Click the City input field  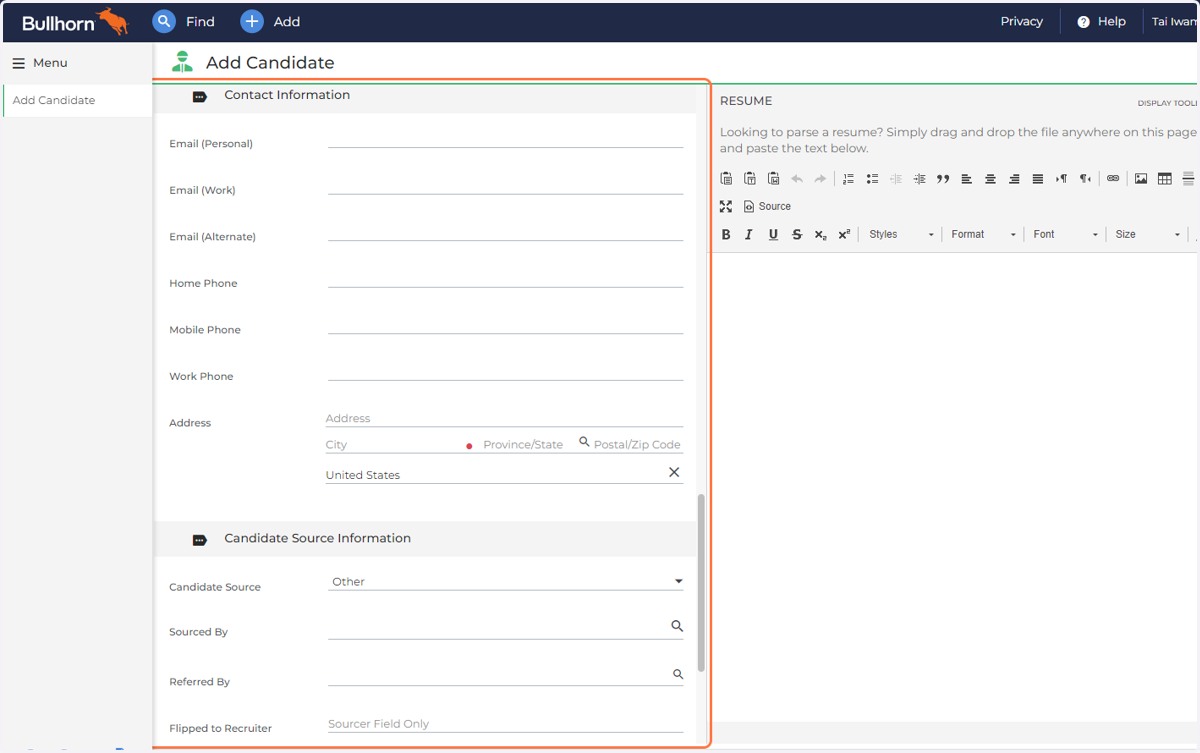click(x=394, y=444)
